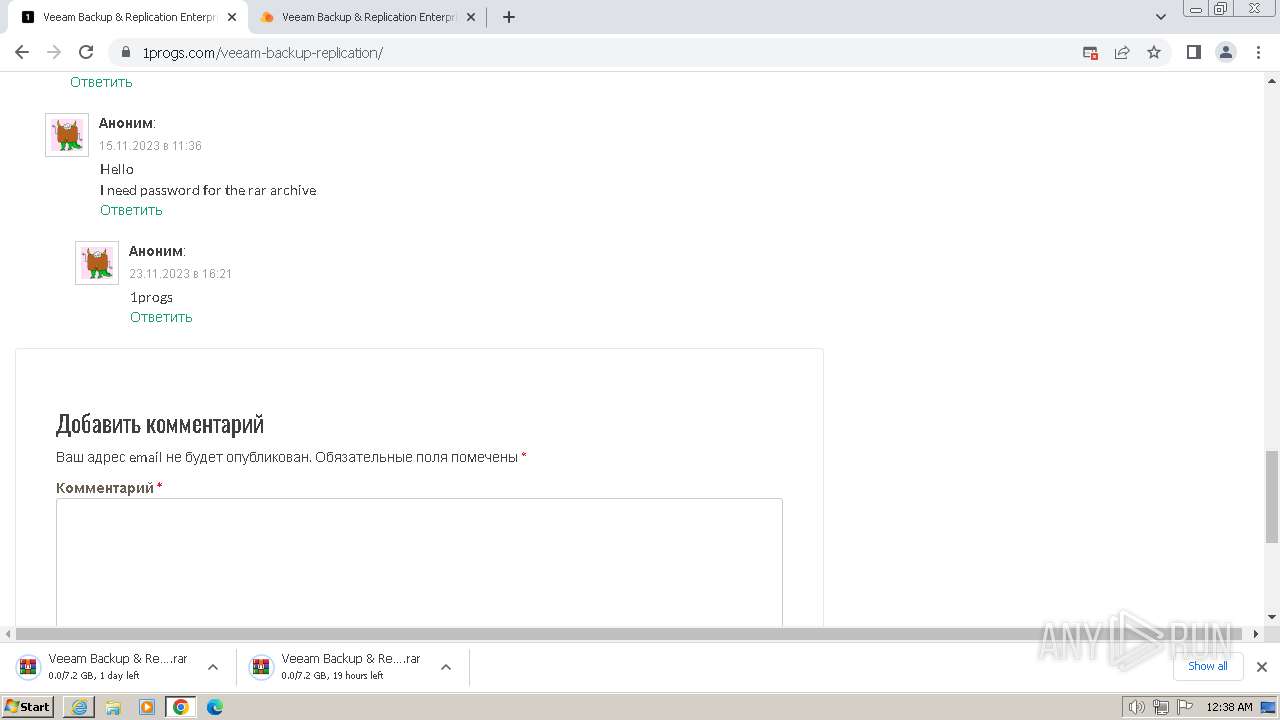Open the Windows Start menu
Screen dimensions: 1280x720
(28, 706)
